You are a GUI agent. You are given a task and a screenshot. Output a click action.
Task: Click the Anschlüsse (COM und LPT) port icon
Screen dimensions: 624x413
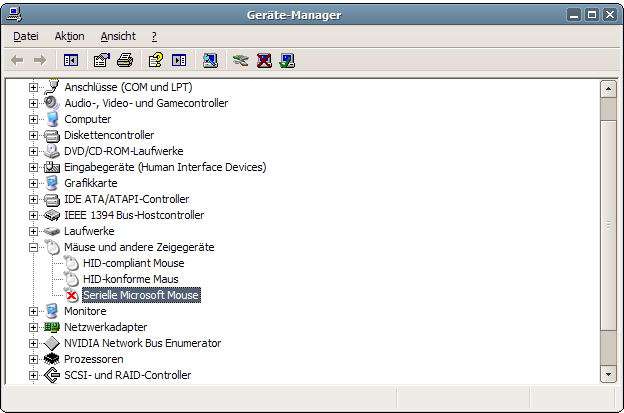[x=52, y=87]
